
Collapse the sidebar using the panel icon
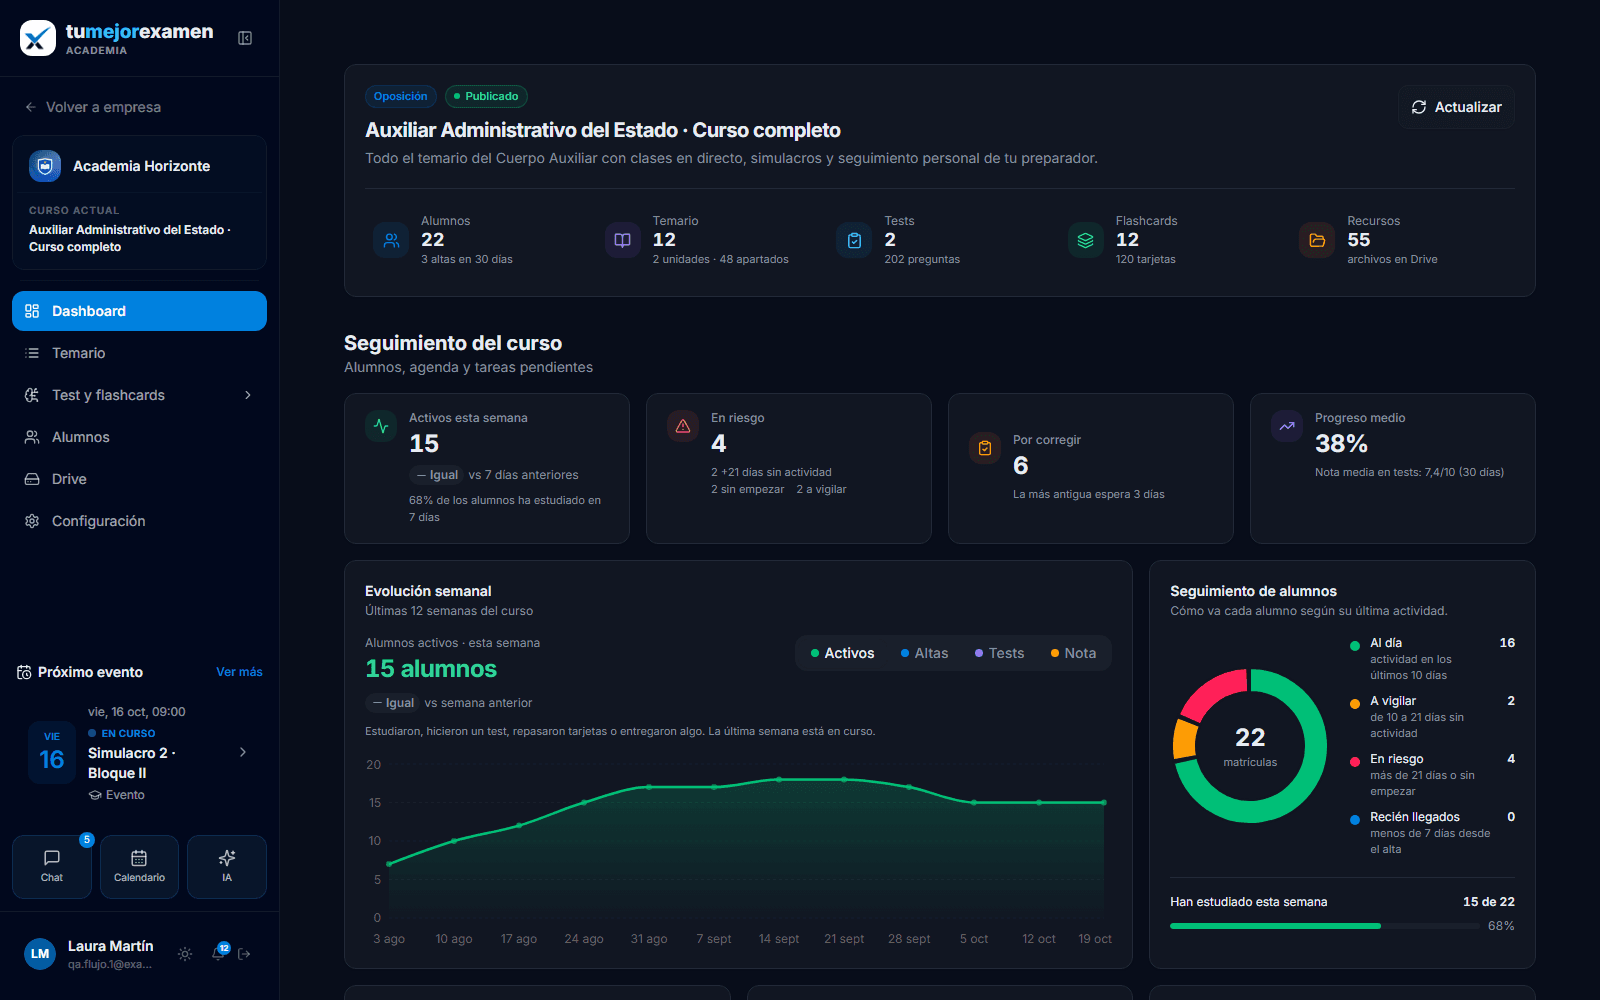click(245, 38)
